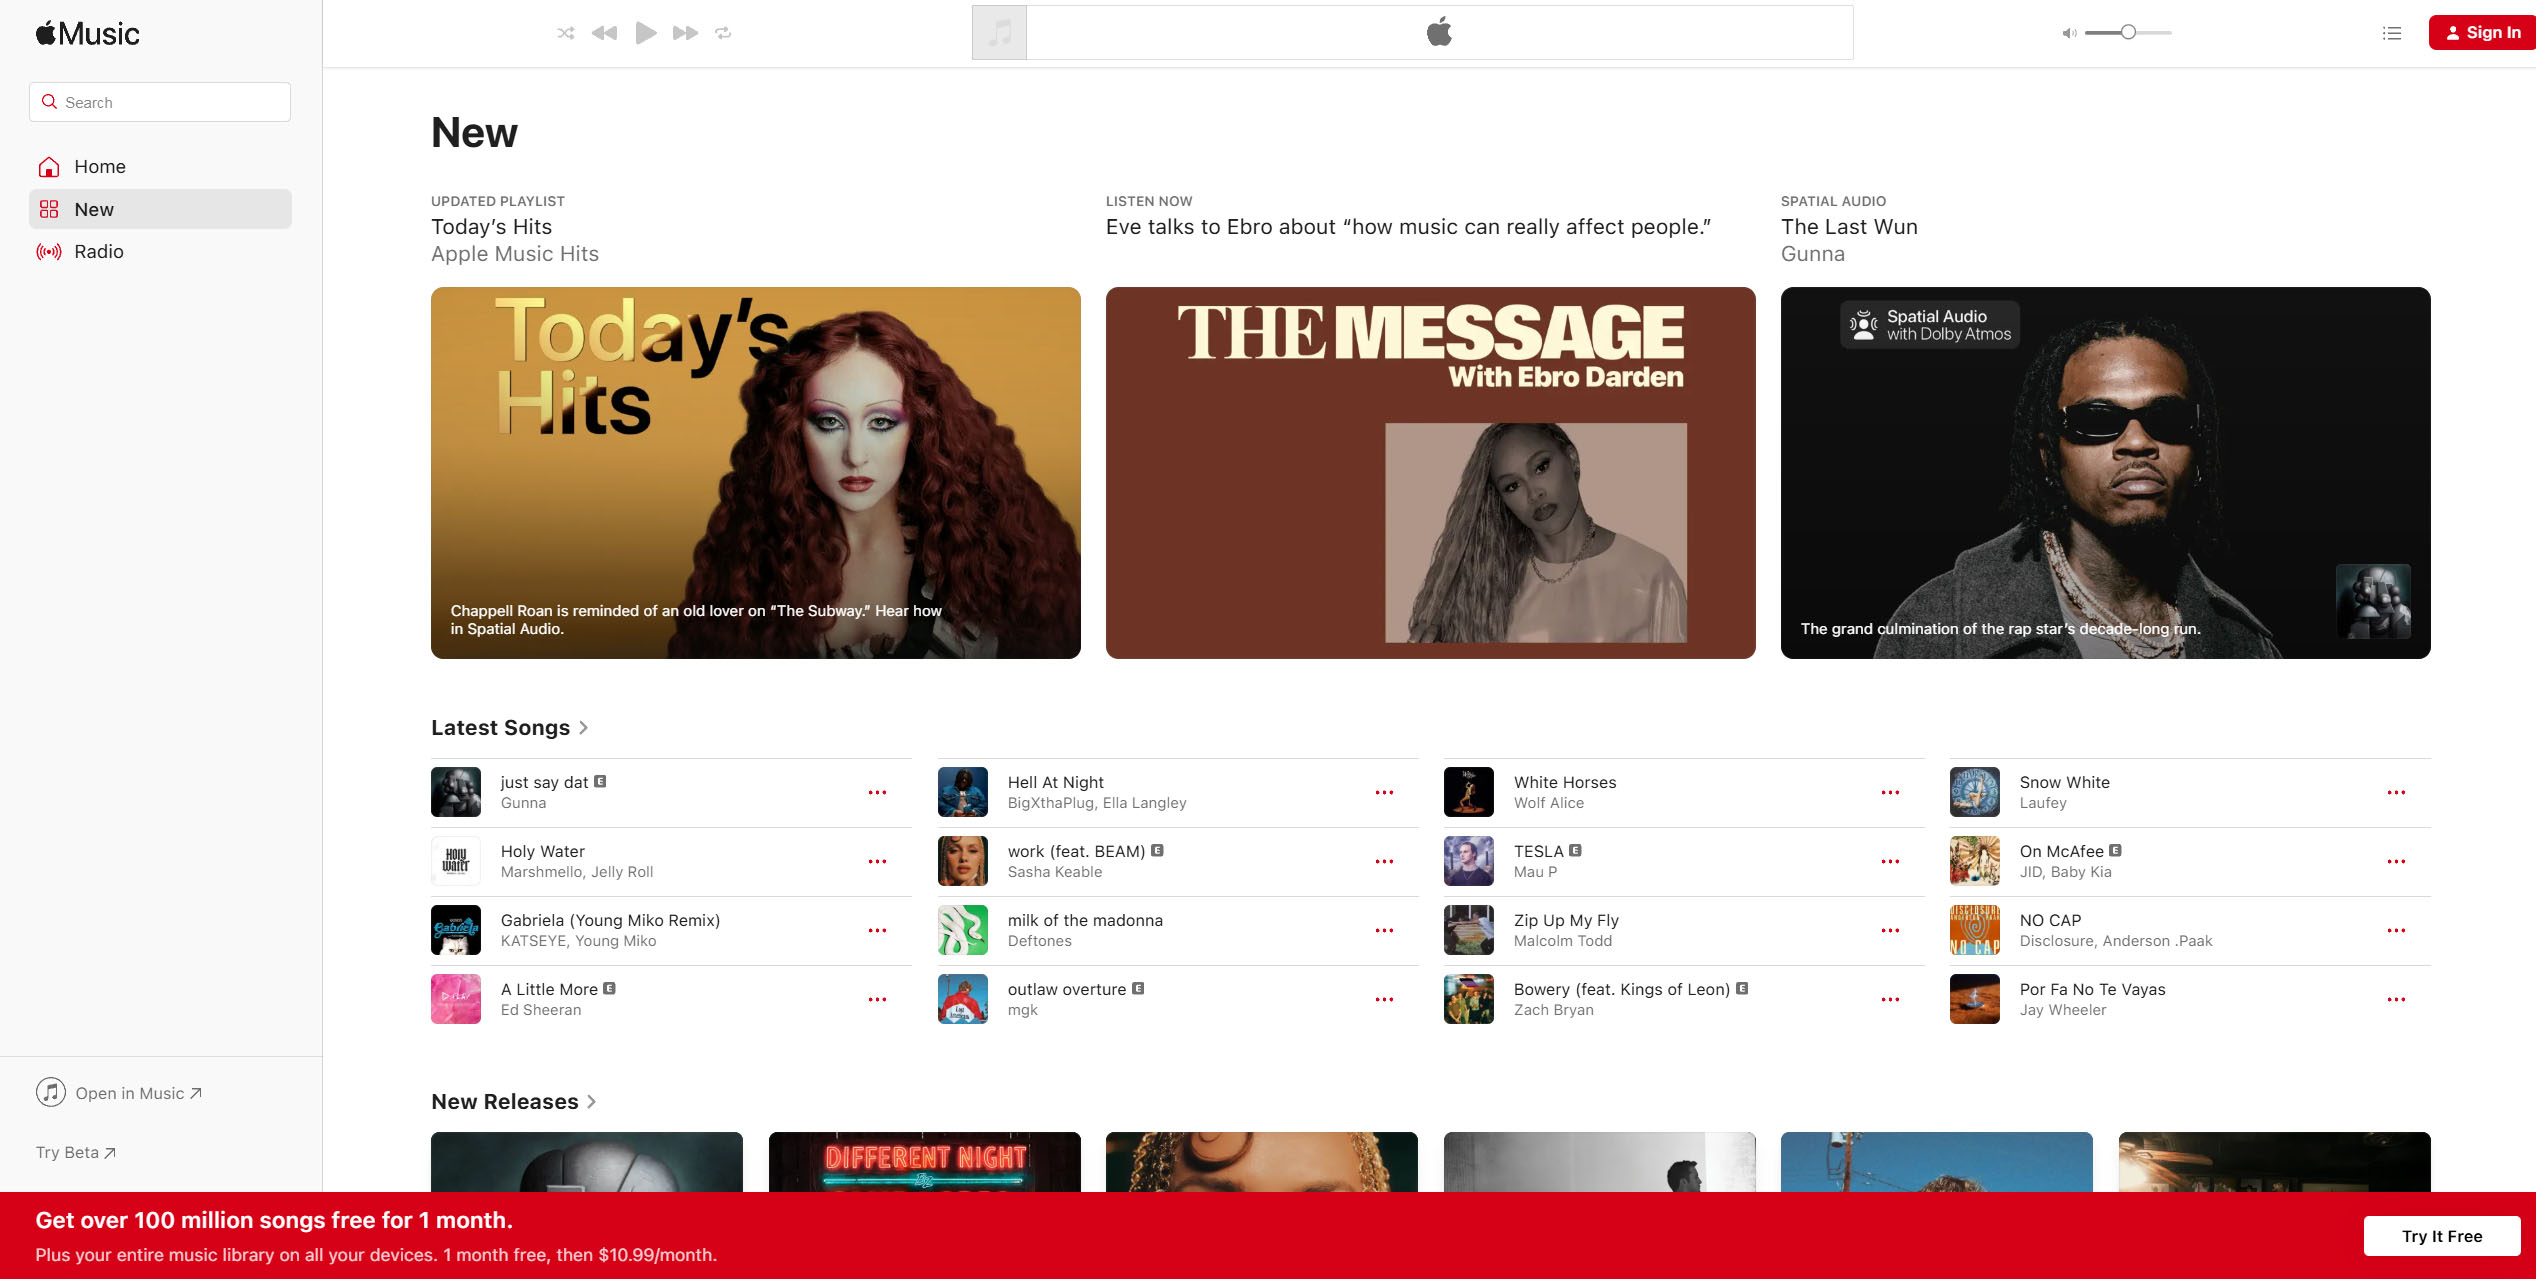Click the White Horses album cover
The width and height of the screenshot is (2536, 1279).
[1469, 792]
